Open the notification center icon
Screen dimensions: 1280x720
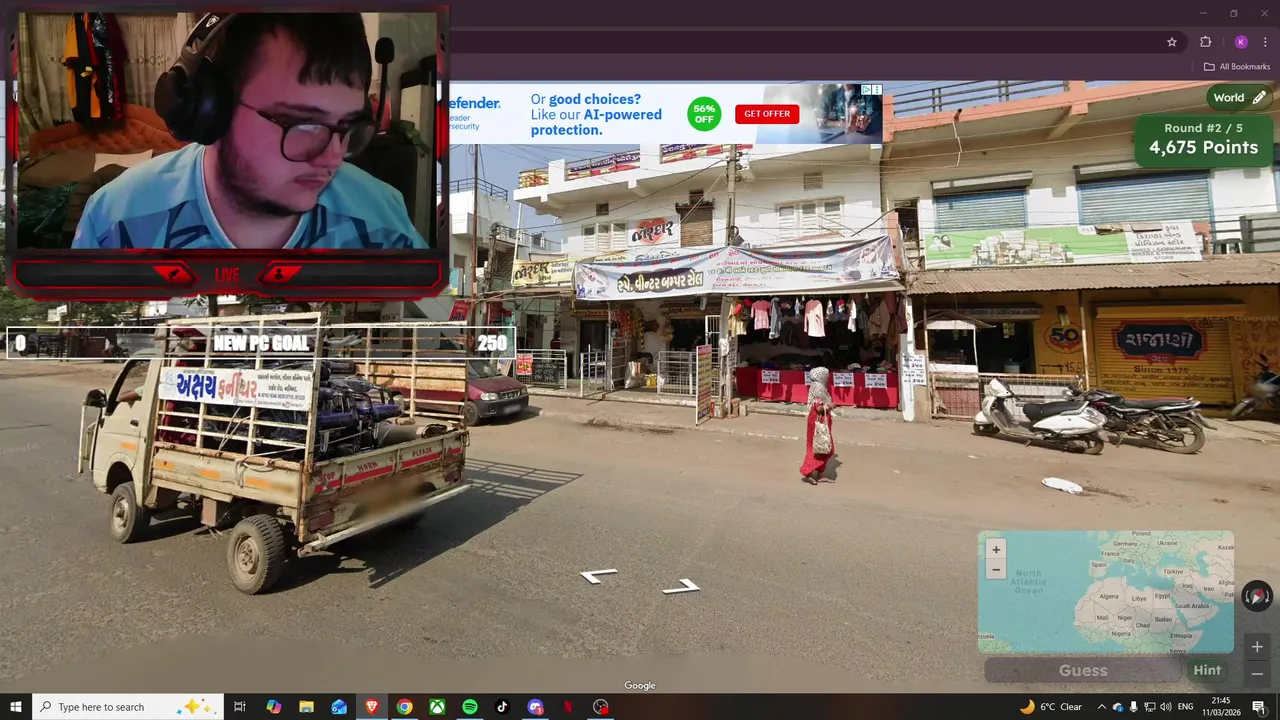(x=1259, y=707)
